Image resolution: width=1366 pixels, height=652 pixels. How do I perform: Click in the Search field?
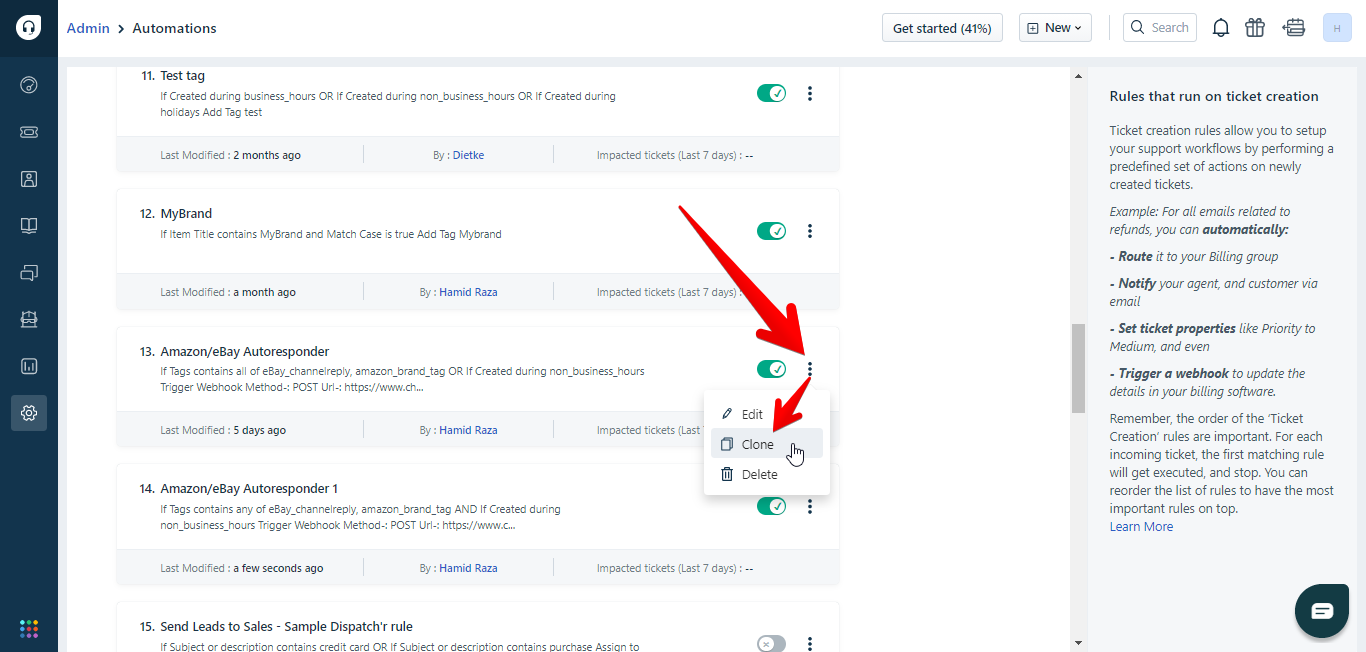click(1159, 28)
